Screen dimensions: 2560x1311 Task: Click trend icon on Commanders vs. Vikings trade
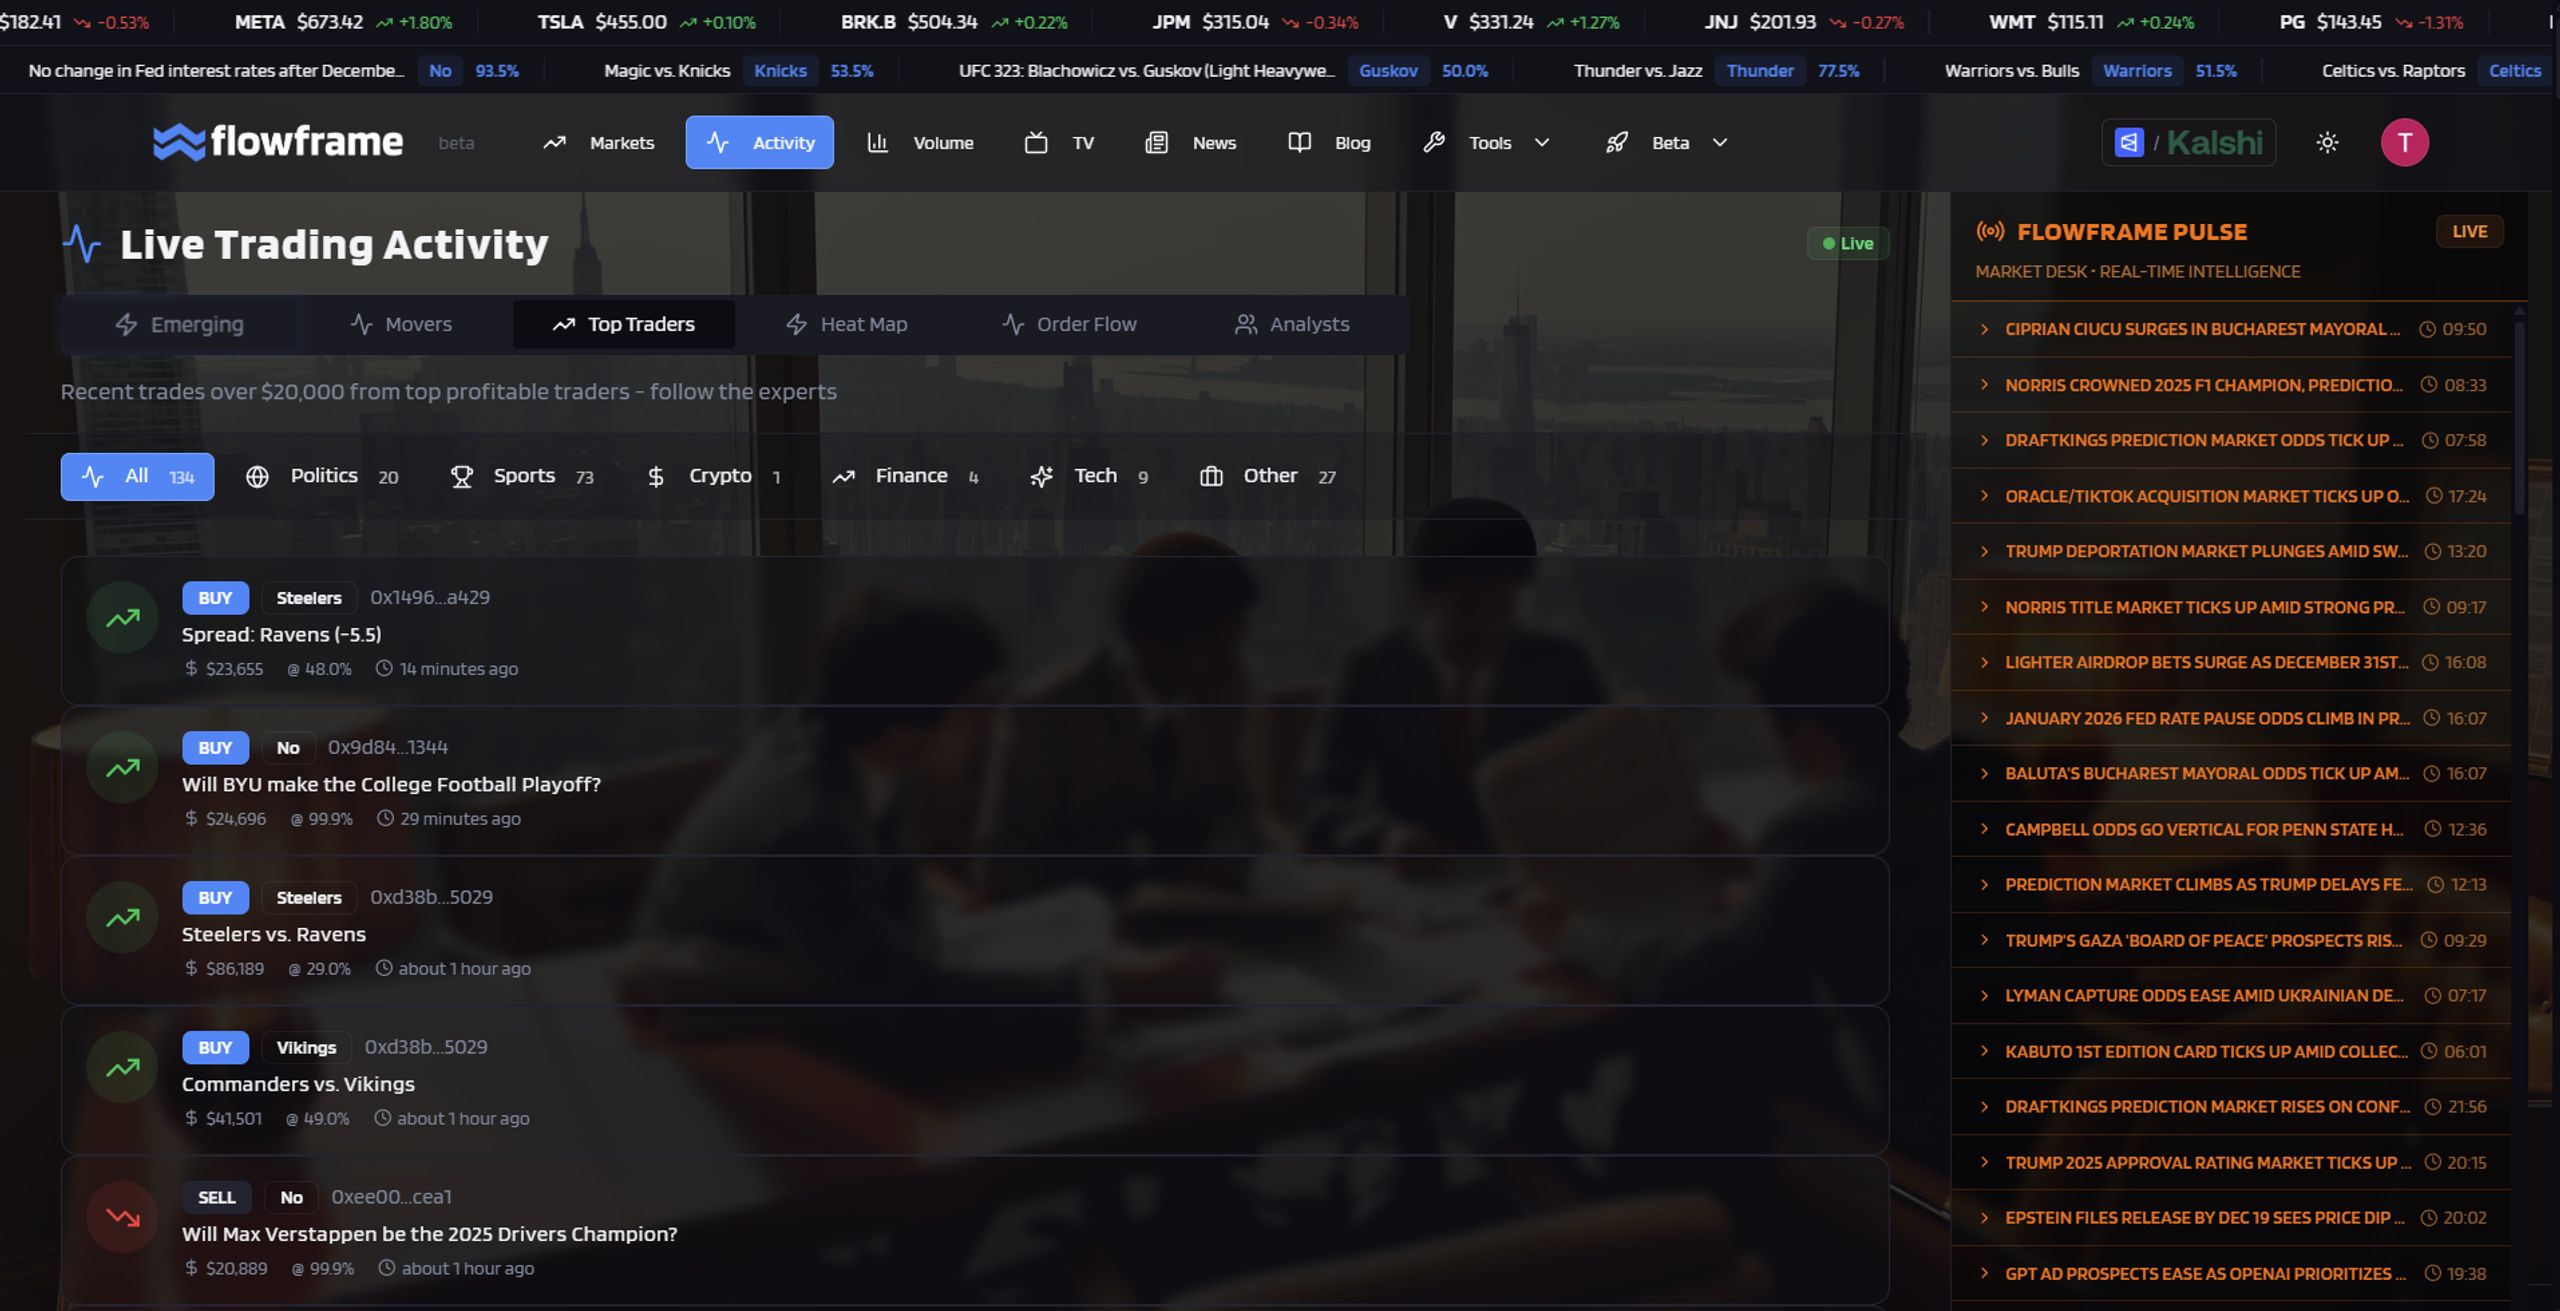click(x=123, y=1068)
